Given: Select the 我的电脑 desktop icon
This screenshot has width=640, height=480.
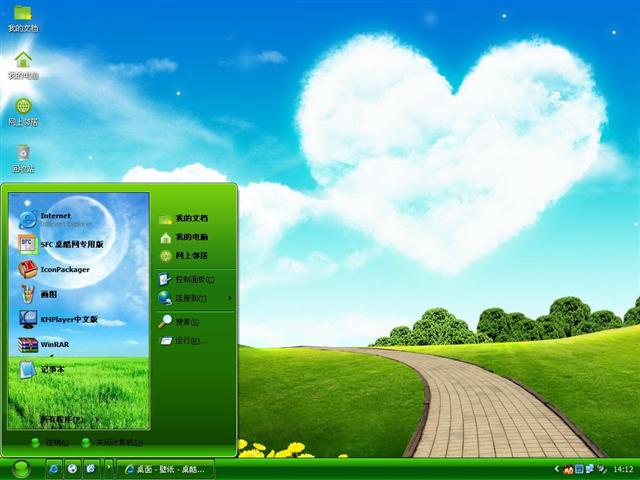Looking at the screenshot, I should [23, 65].
